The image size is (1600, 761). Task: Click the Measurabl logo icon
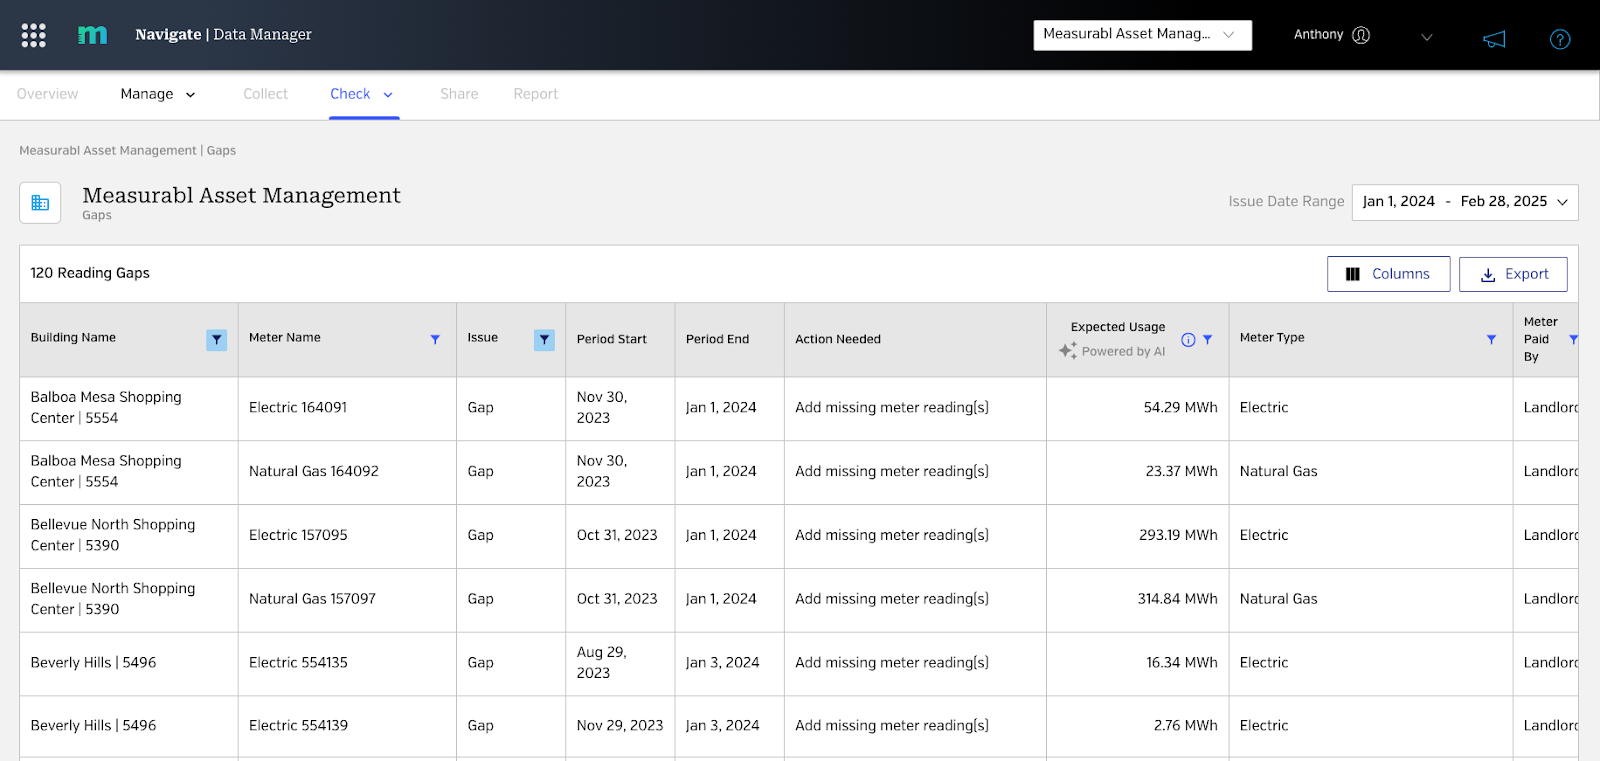(x=92, y=35)
